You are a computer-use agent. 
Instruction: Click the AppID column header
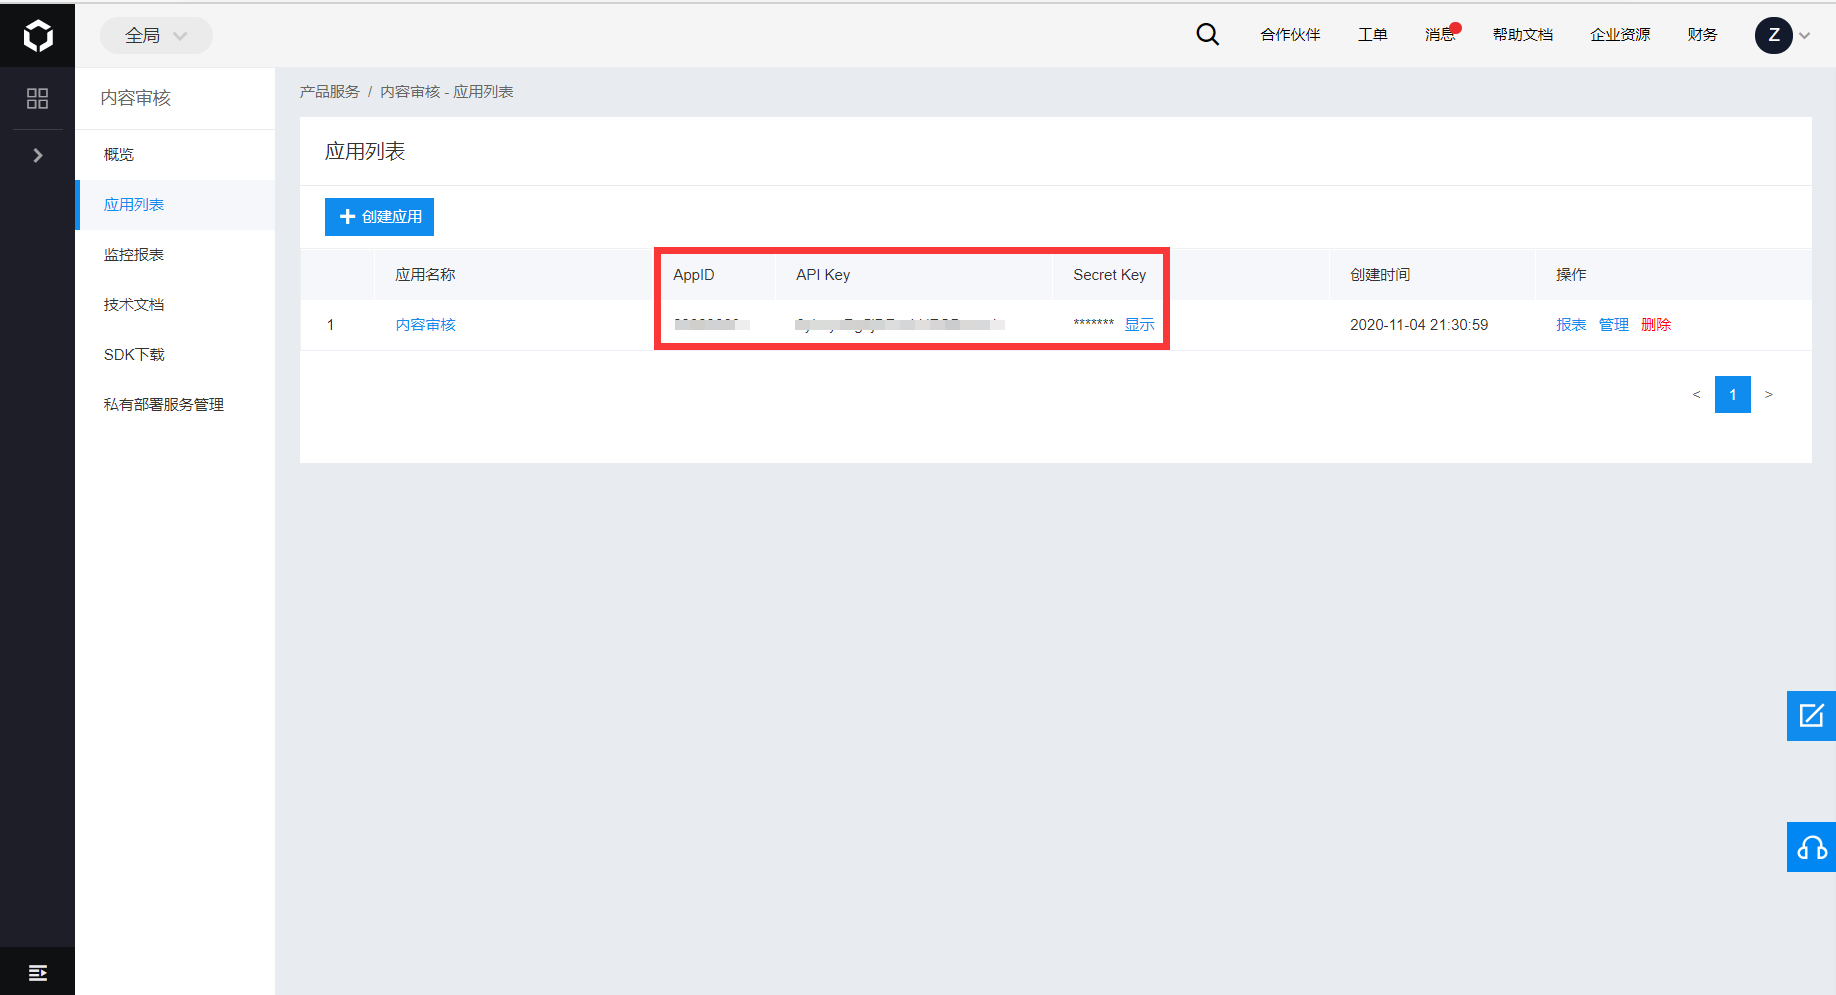[694, 275]
